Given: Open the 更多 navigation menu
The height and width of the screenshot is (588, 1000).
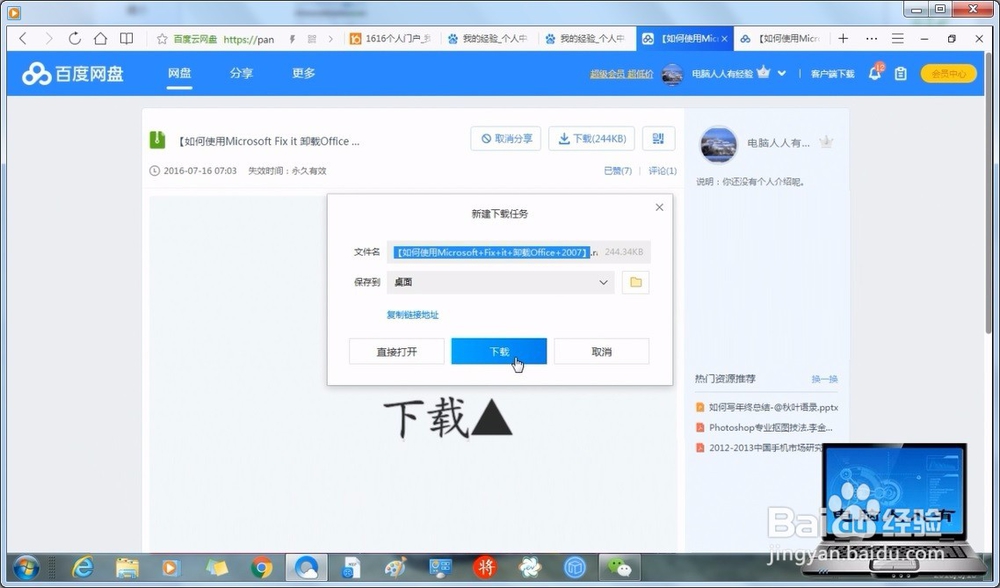Looking at the screenshot, I should (304, 73).
